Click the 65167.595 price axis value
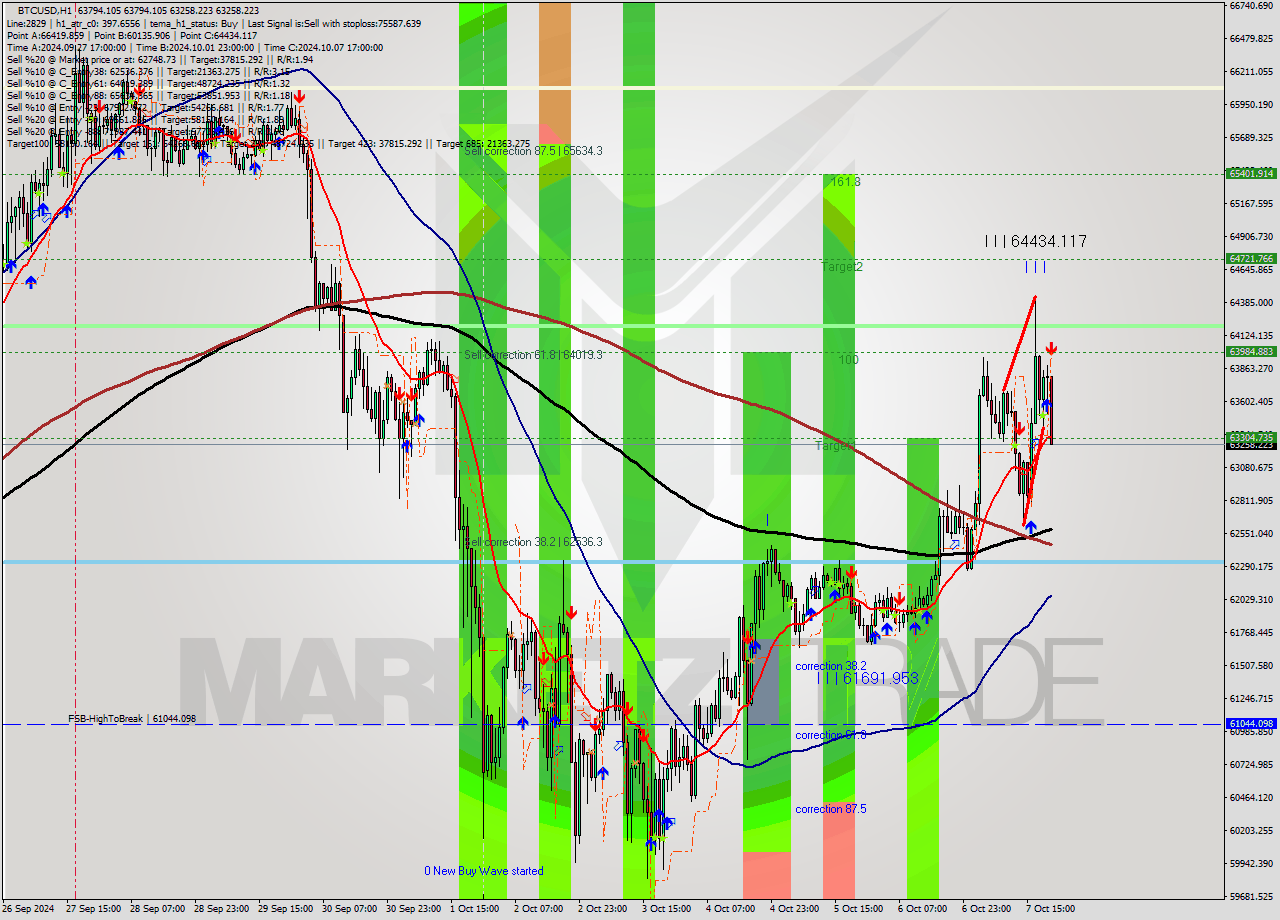The image size is (1280, 920). [x=1250, y=204]
